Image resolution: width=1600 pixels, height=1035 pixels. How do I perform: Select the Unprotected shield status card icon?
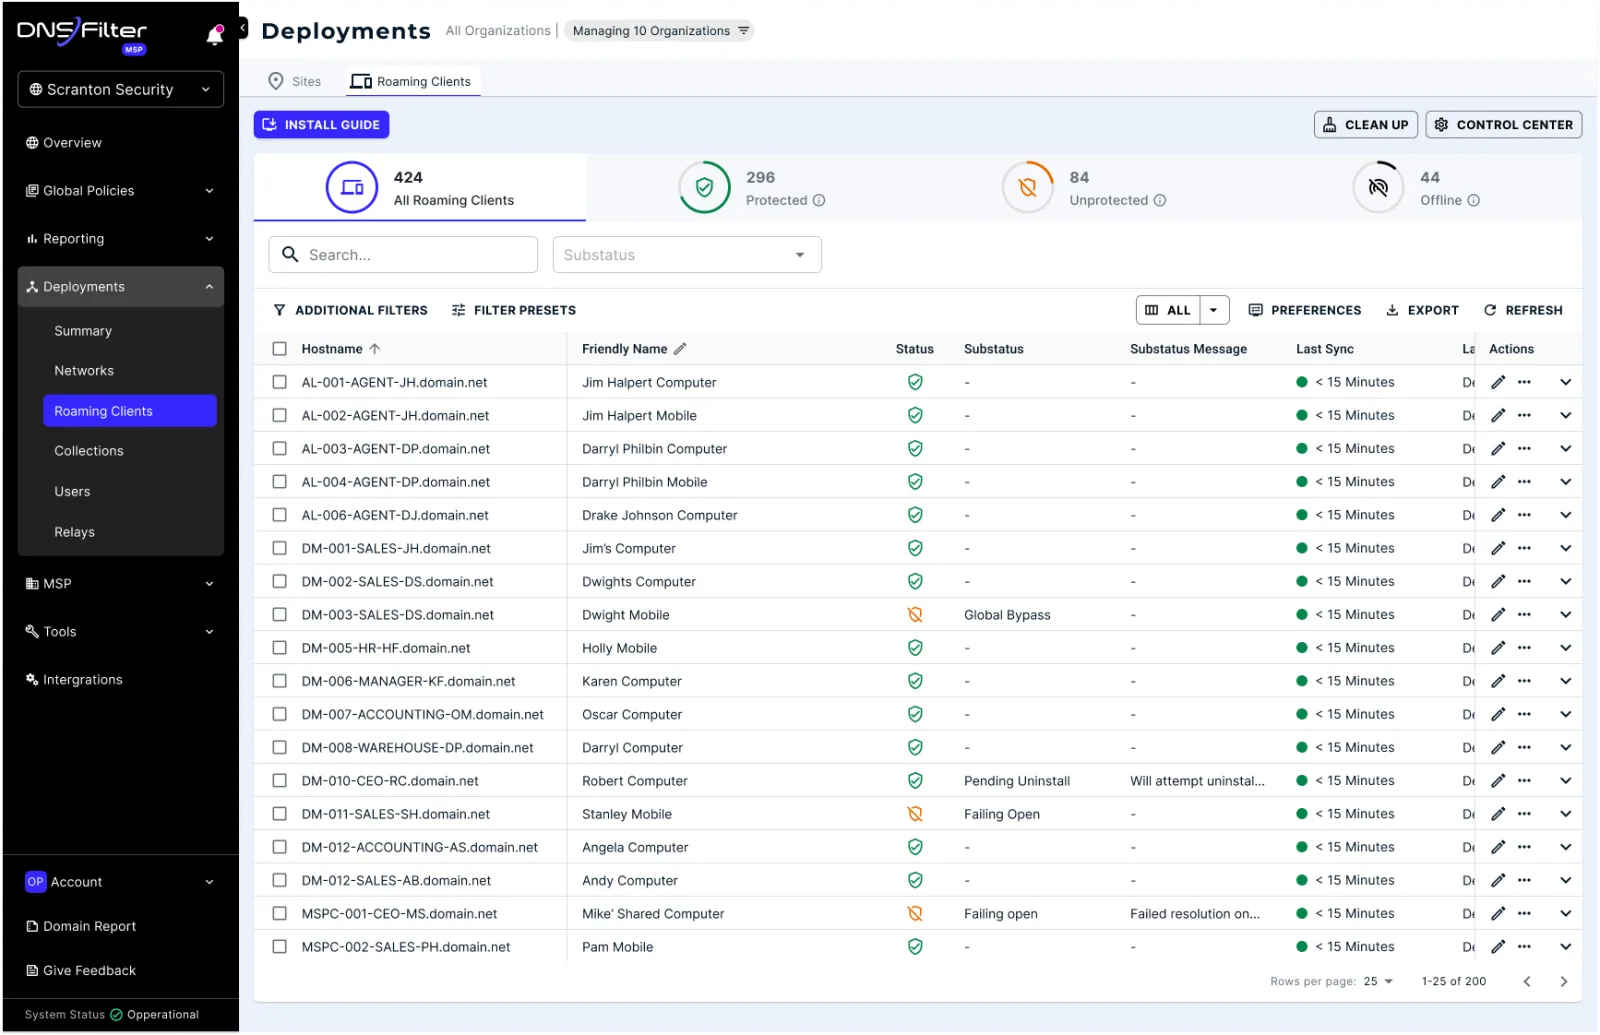[1027, 187]
